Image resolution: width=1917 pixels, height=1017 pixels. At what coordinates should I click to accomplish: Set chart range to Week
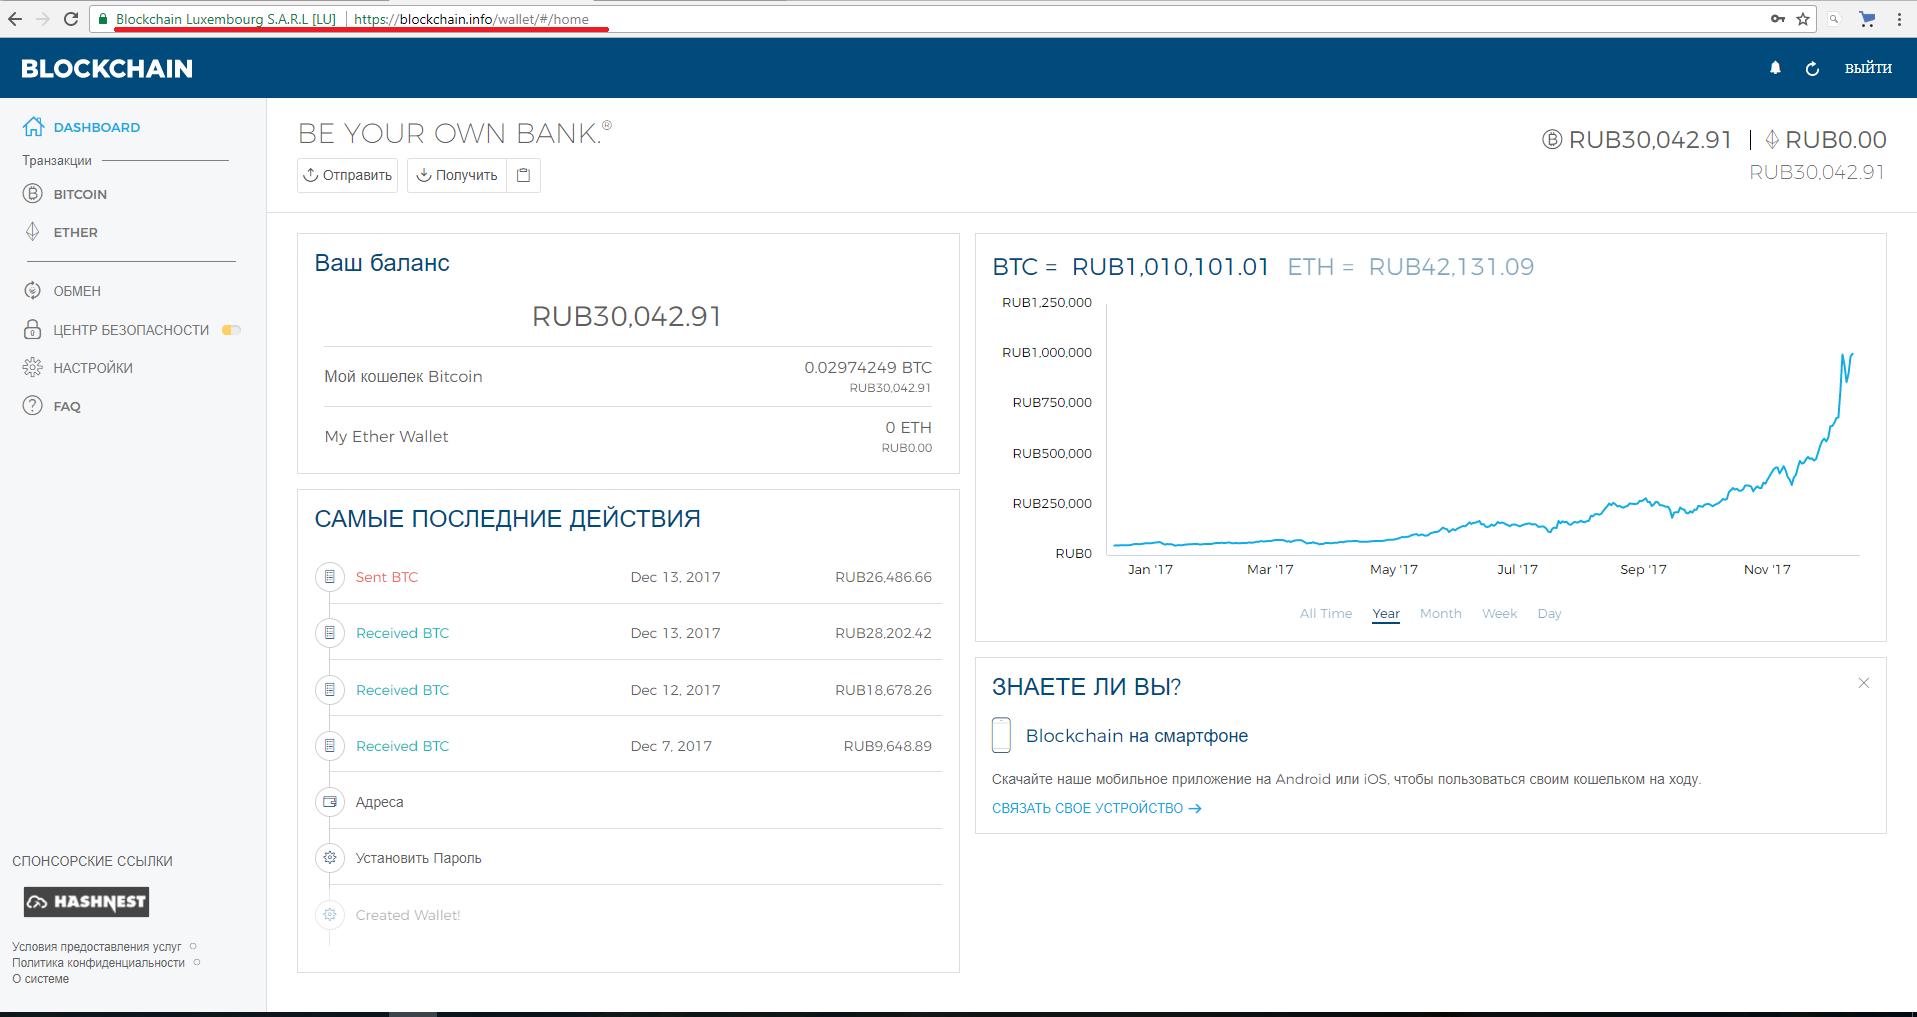[1499, 614]
